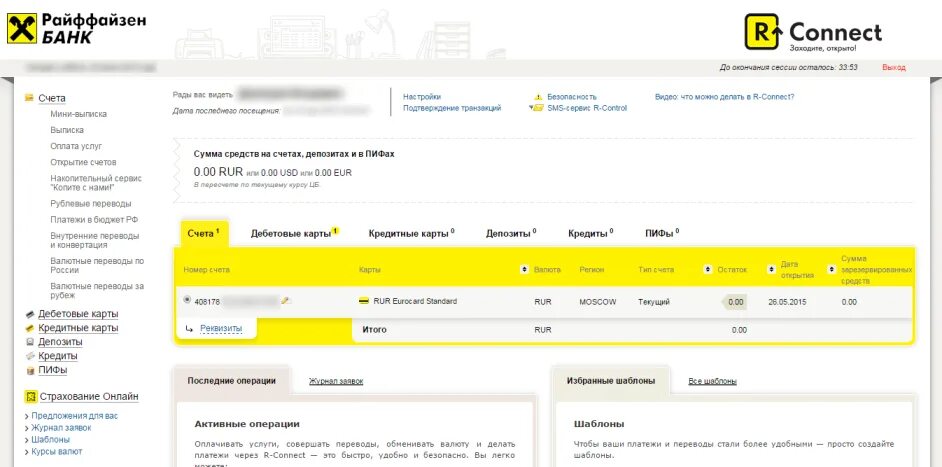Click the opening date 26.05.2015
The image size is (942, 467).
pos(787,302)
